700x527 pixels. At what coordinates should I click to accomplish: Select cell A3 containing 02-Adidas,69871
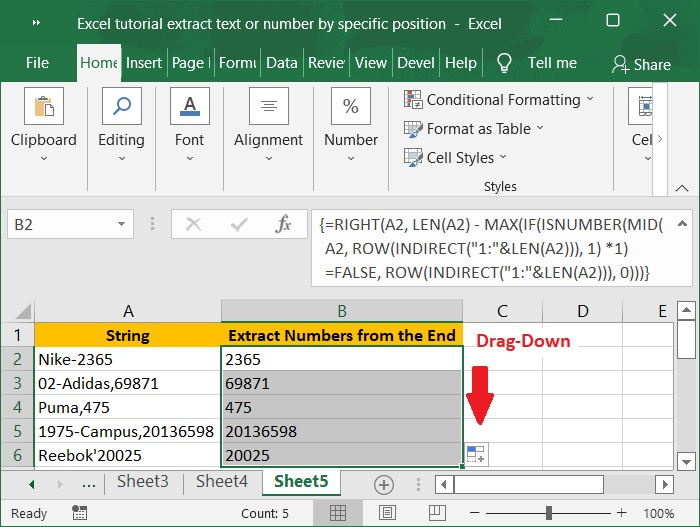pyautogui.click(x=127, y=384)
